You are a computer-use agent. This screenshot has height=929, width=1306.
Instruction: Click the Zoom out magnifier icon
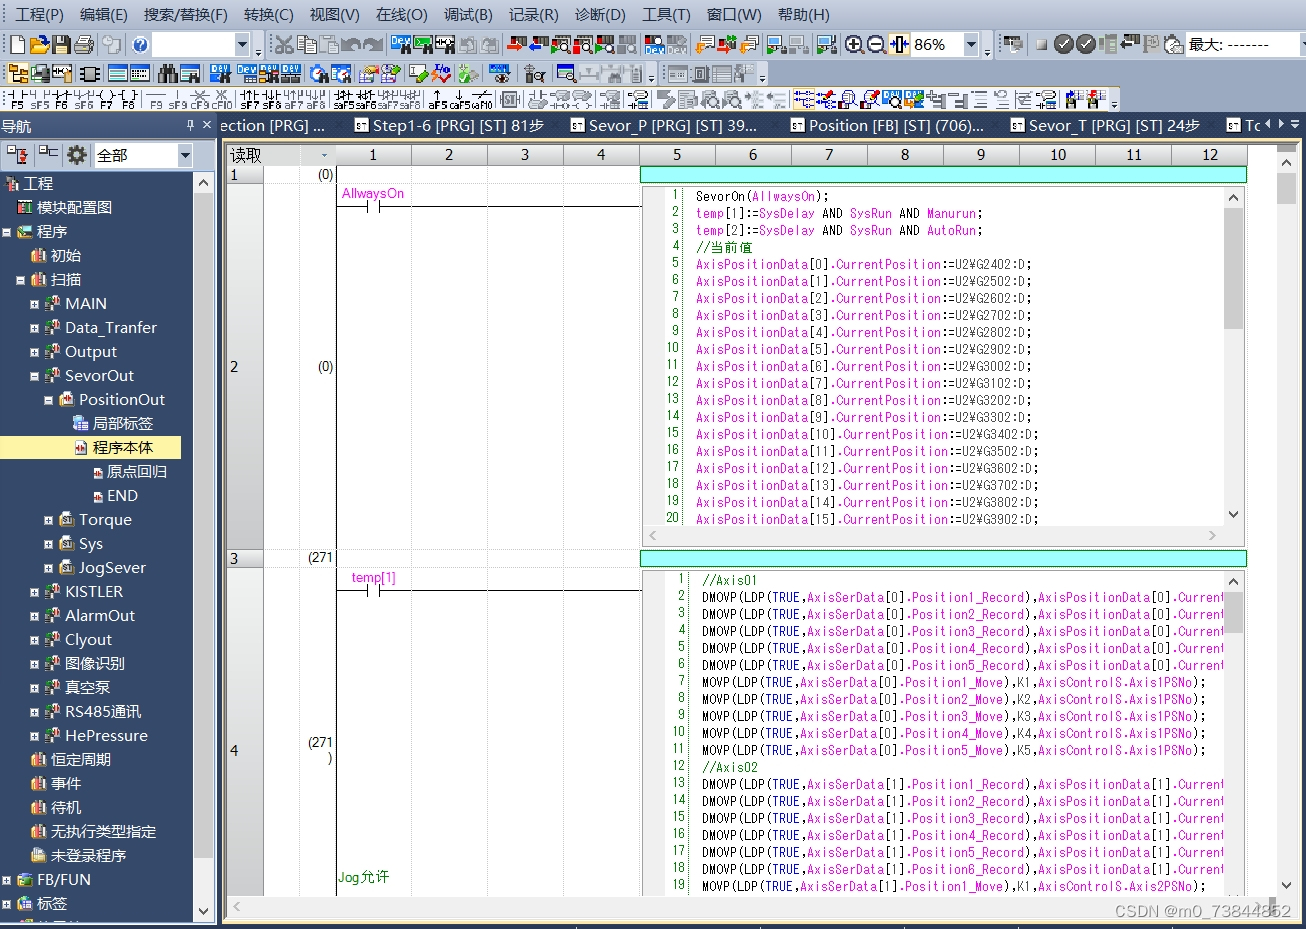coord(876,44)
